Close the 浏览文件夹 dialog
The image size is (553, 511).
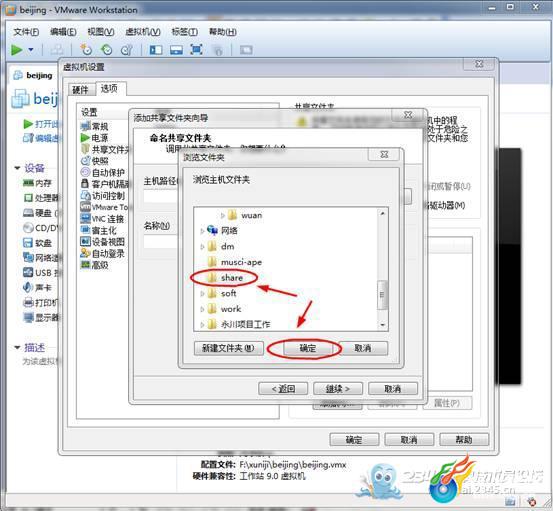point(384,154)
